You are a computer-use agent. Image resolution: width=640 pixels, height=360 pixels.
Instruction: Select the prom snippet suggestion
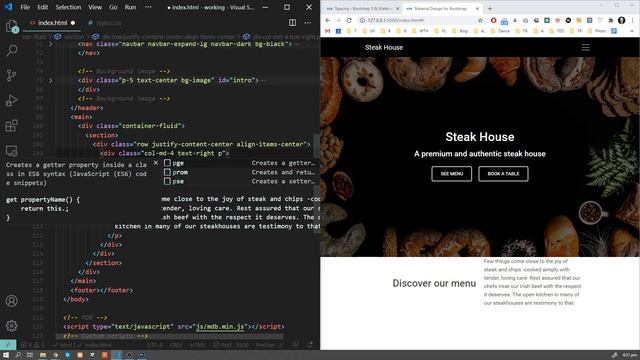coord(240,172)
